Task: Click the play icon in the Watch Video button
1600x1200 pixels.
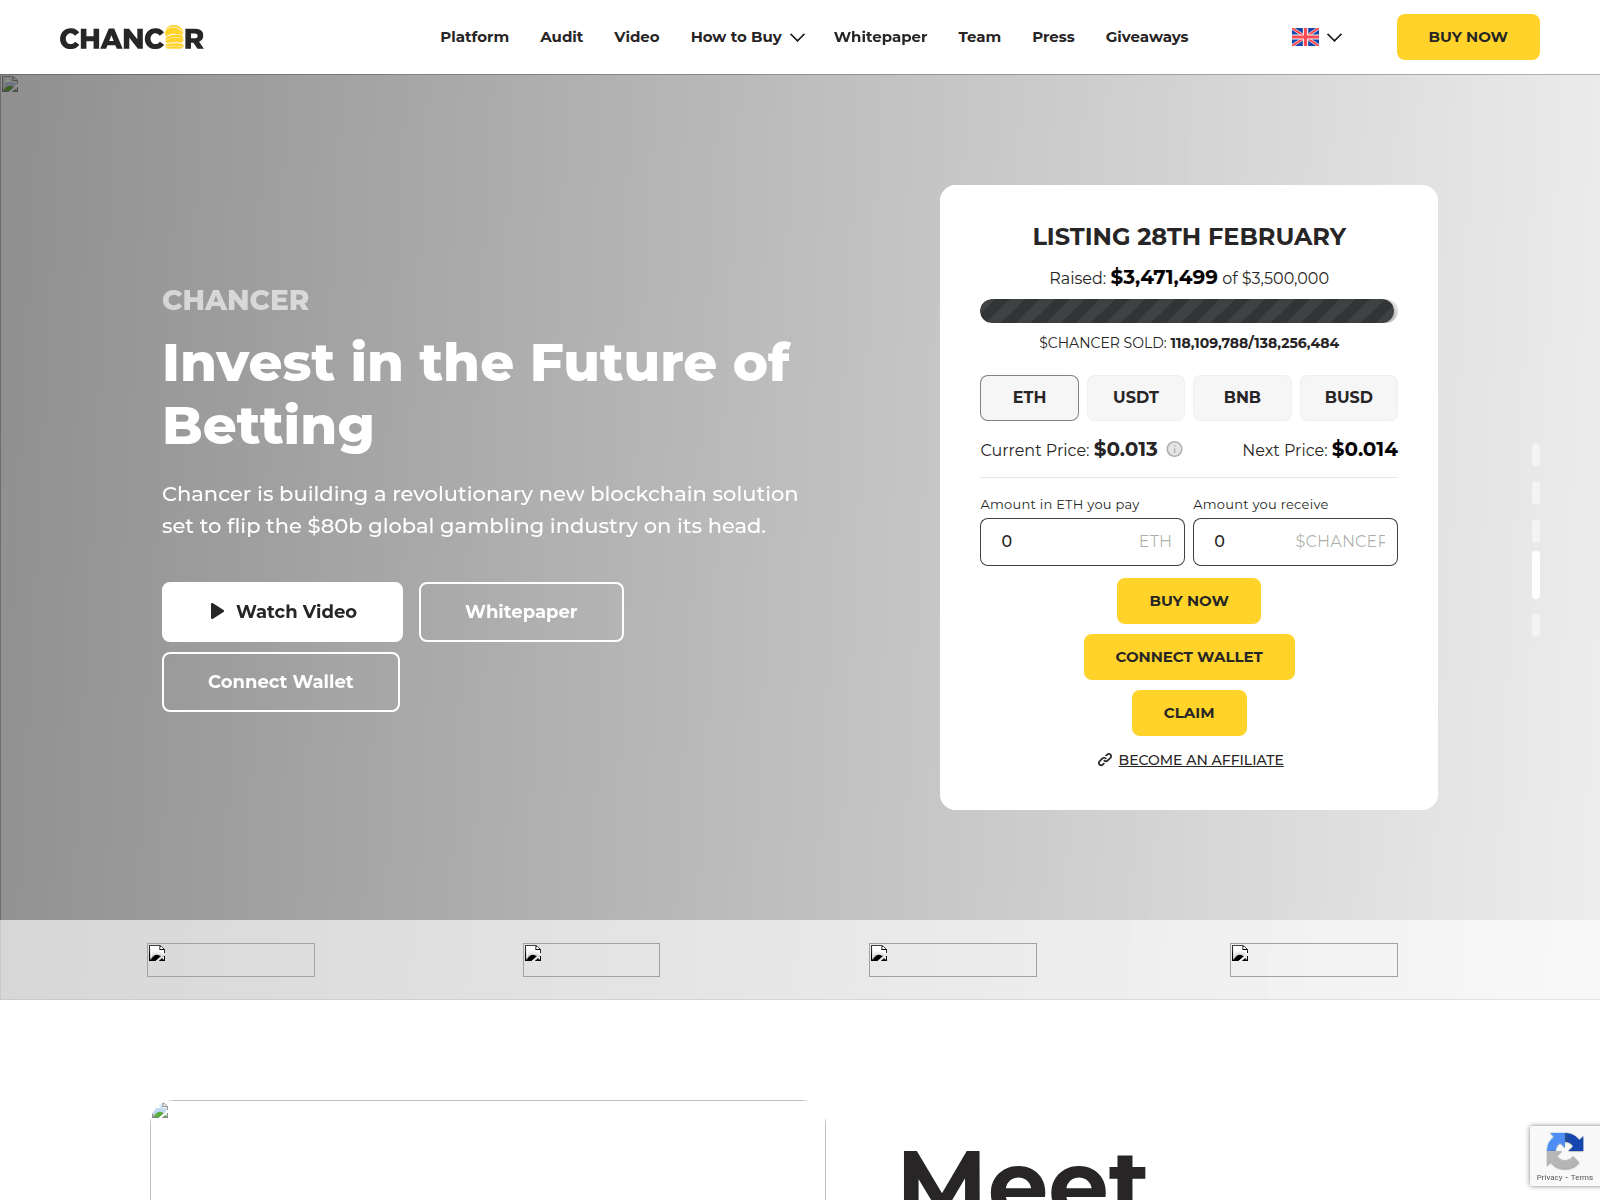Action: 216,611
